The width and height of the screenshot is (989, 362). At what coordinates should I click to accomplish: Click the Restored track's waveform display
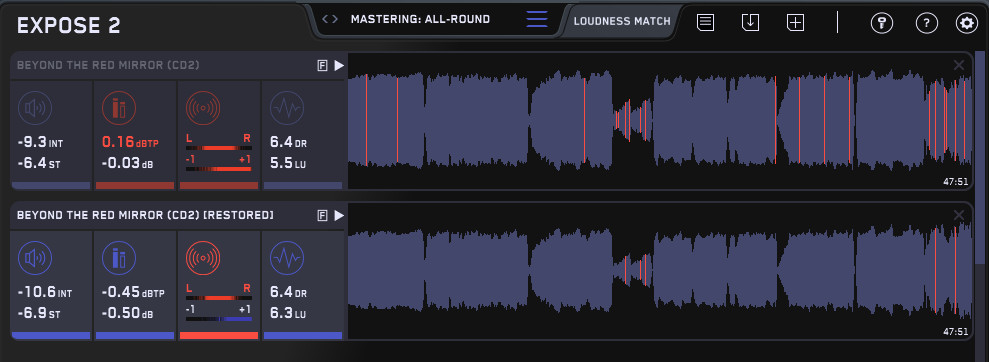(x=660, y=271)
